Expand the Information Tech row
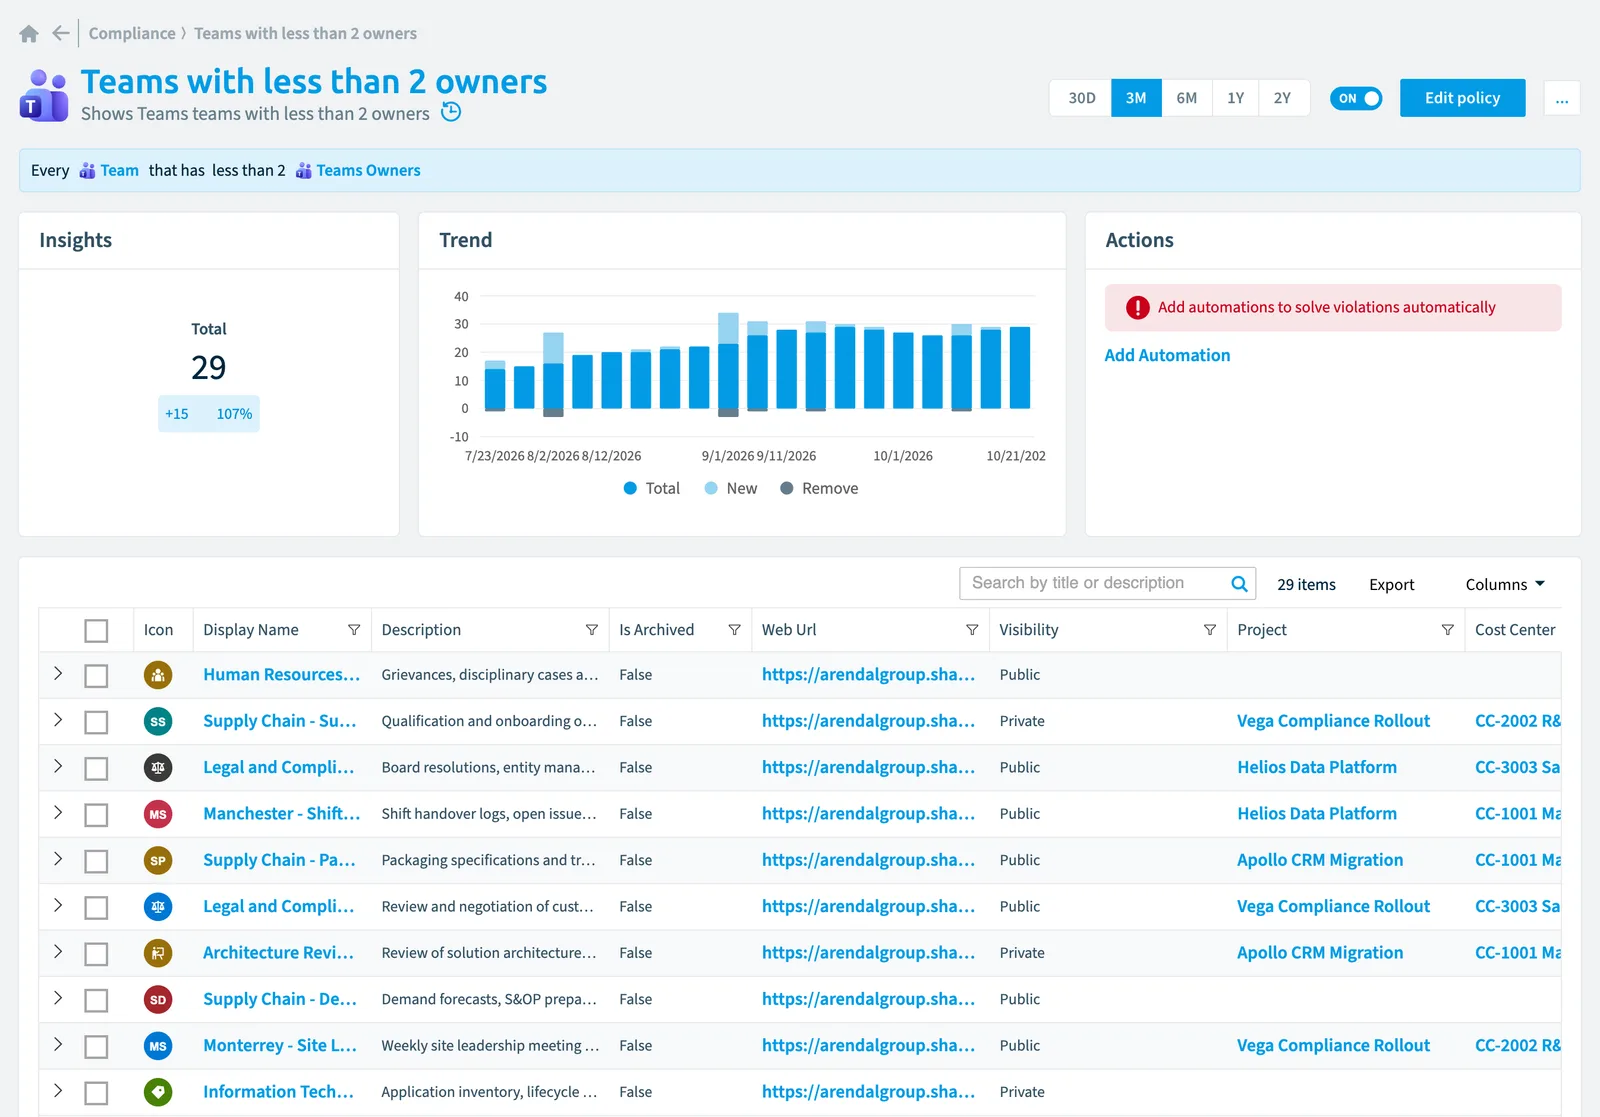 click(x=58, y=1091)
